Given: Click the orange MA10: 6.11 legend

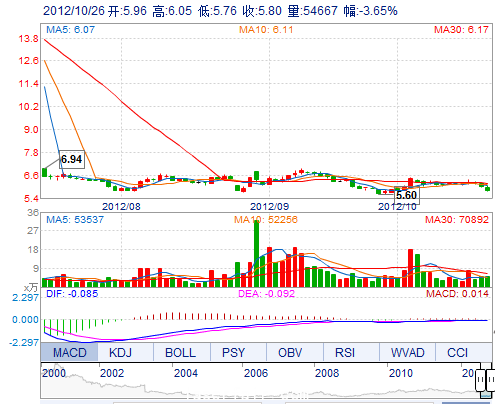Looking at the screenshot, I should click(266, 30).
